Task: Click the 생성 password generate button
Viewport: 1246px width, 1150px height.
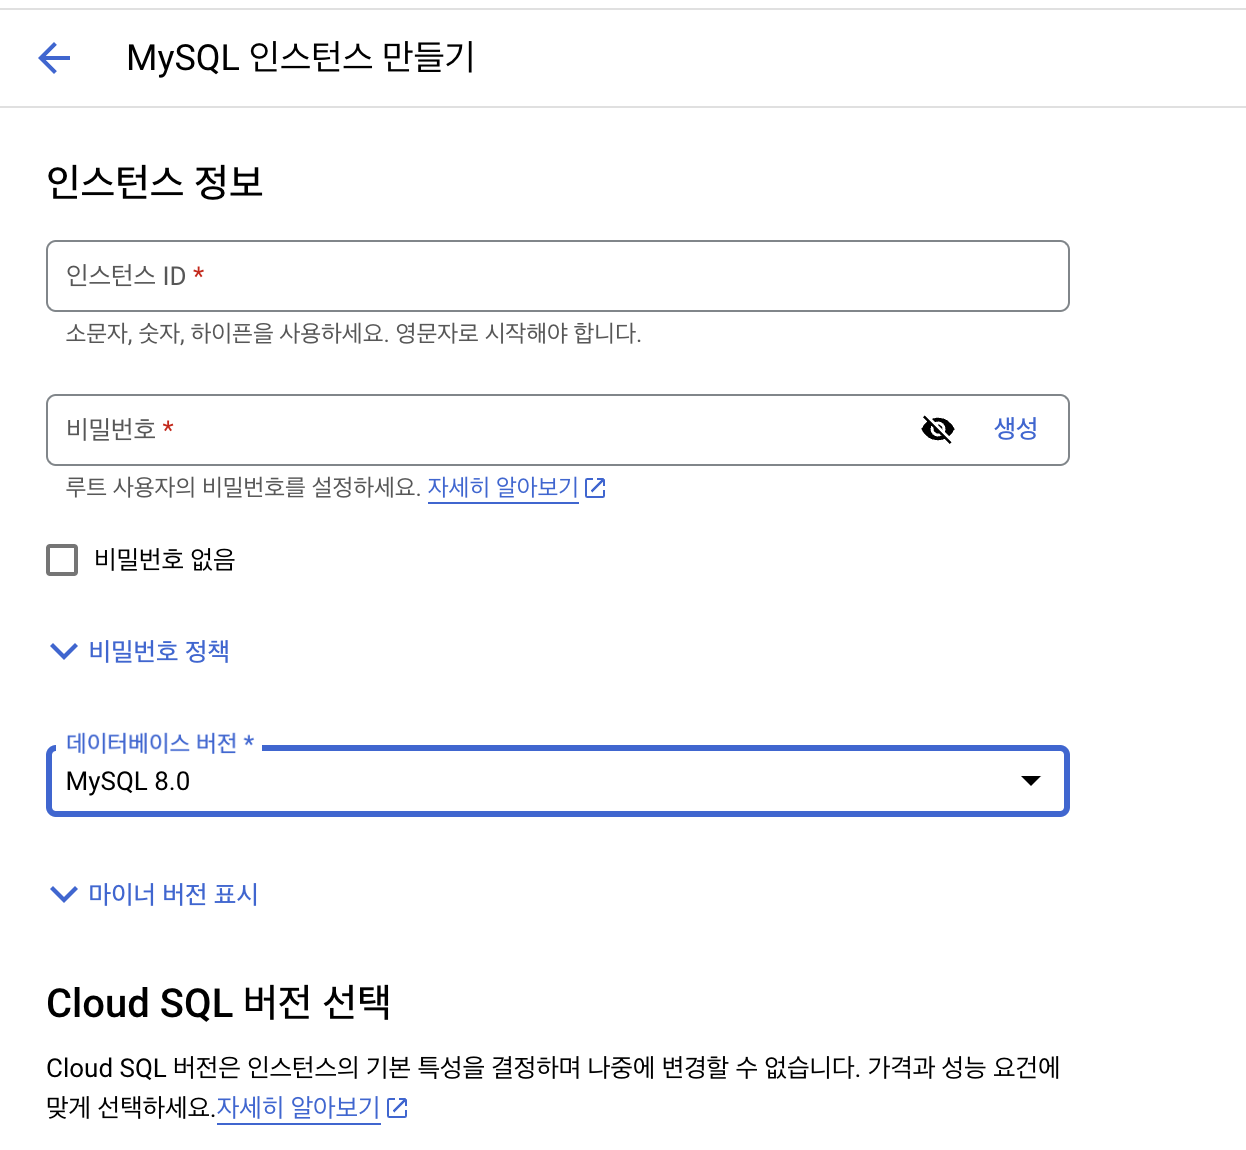Action: pos(1015,429)
